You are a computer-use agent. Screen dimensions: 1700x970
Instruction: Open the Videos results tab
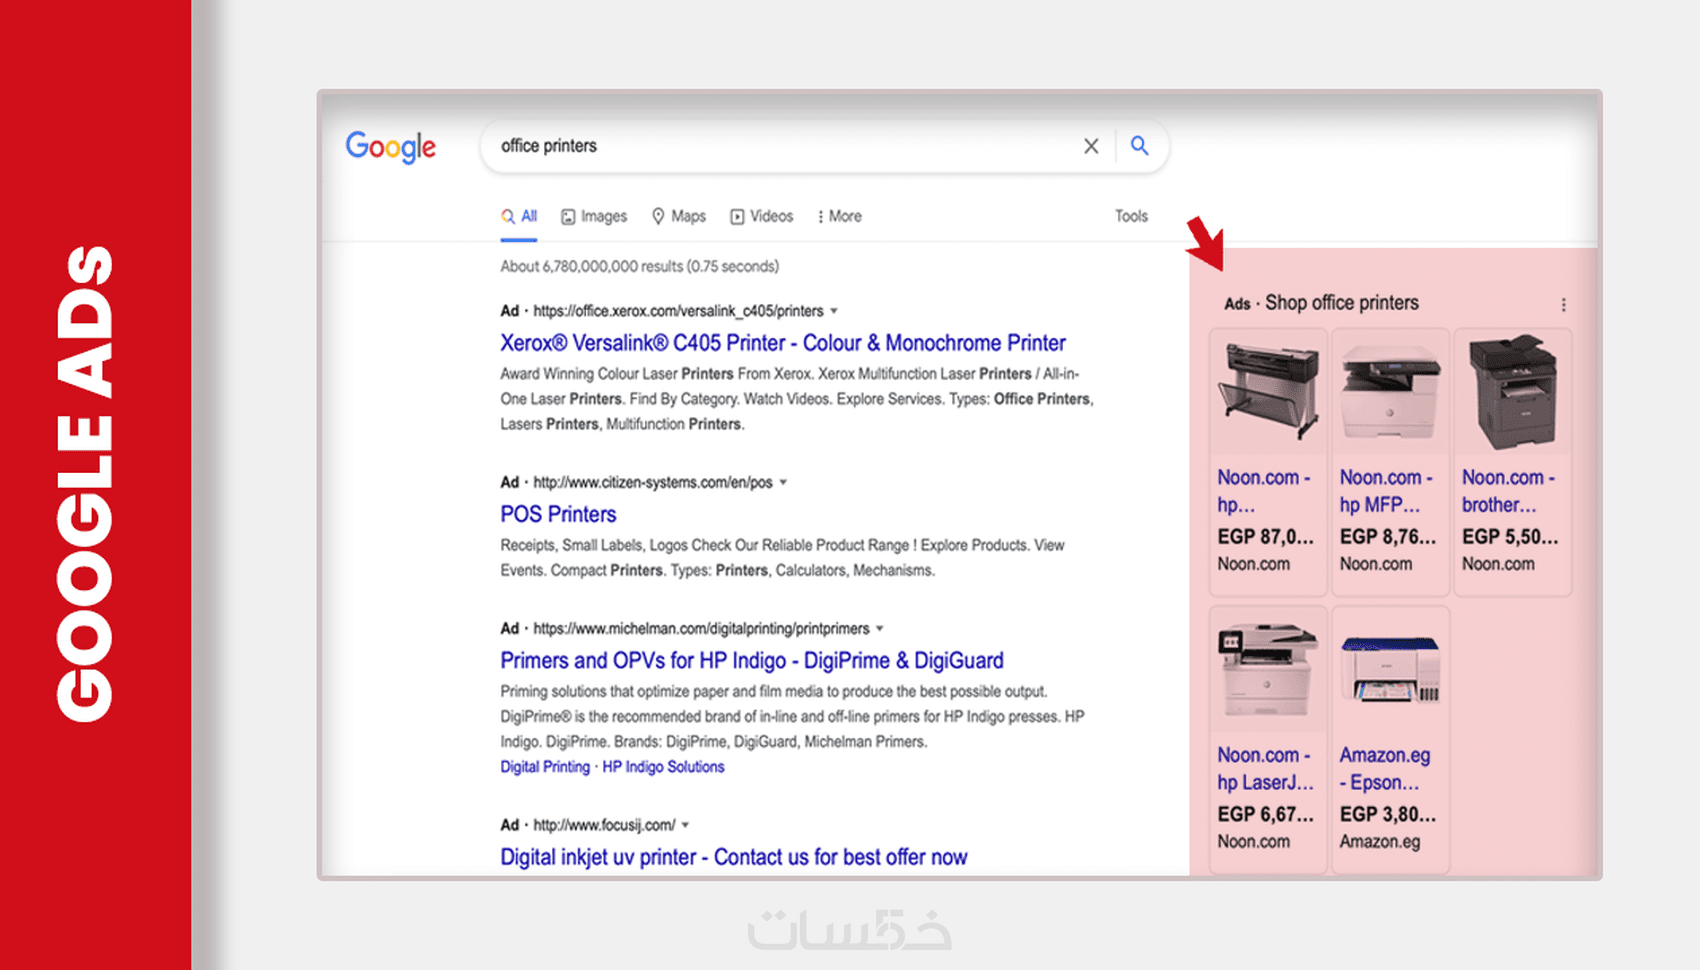click(x=761, y=216)
